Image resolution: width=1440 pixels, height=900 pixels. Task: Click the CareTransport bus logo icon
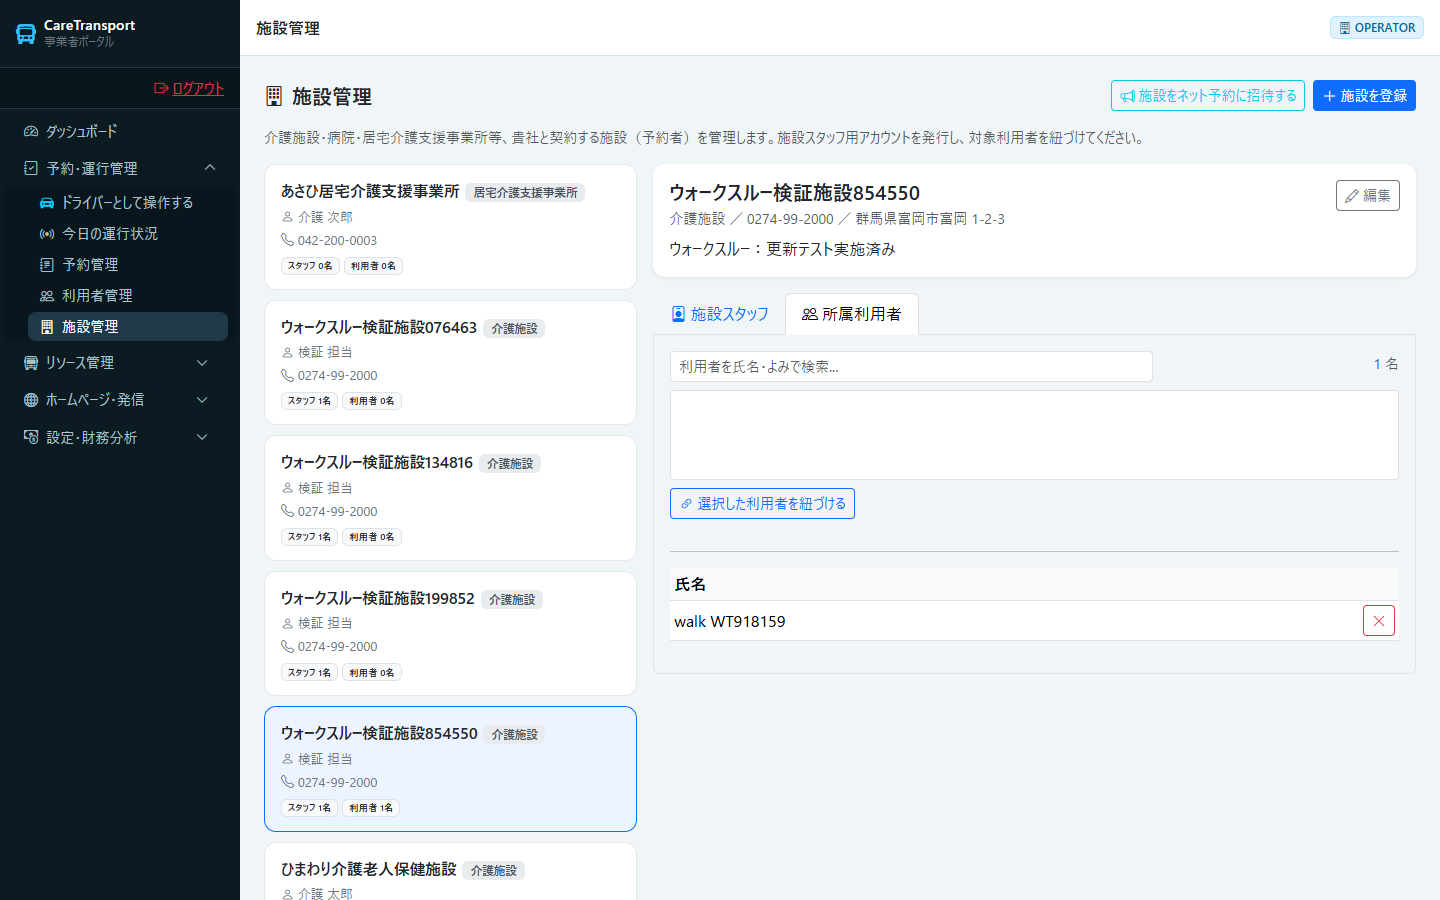[26, 34]
